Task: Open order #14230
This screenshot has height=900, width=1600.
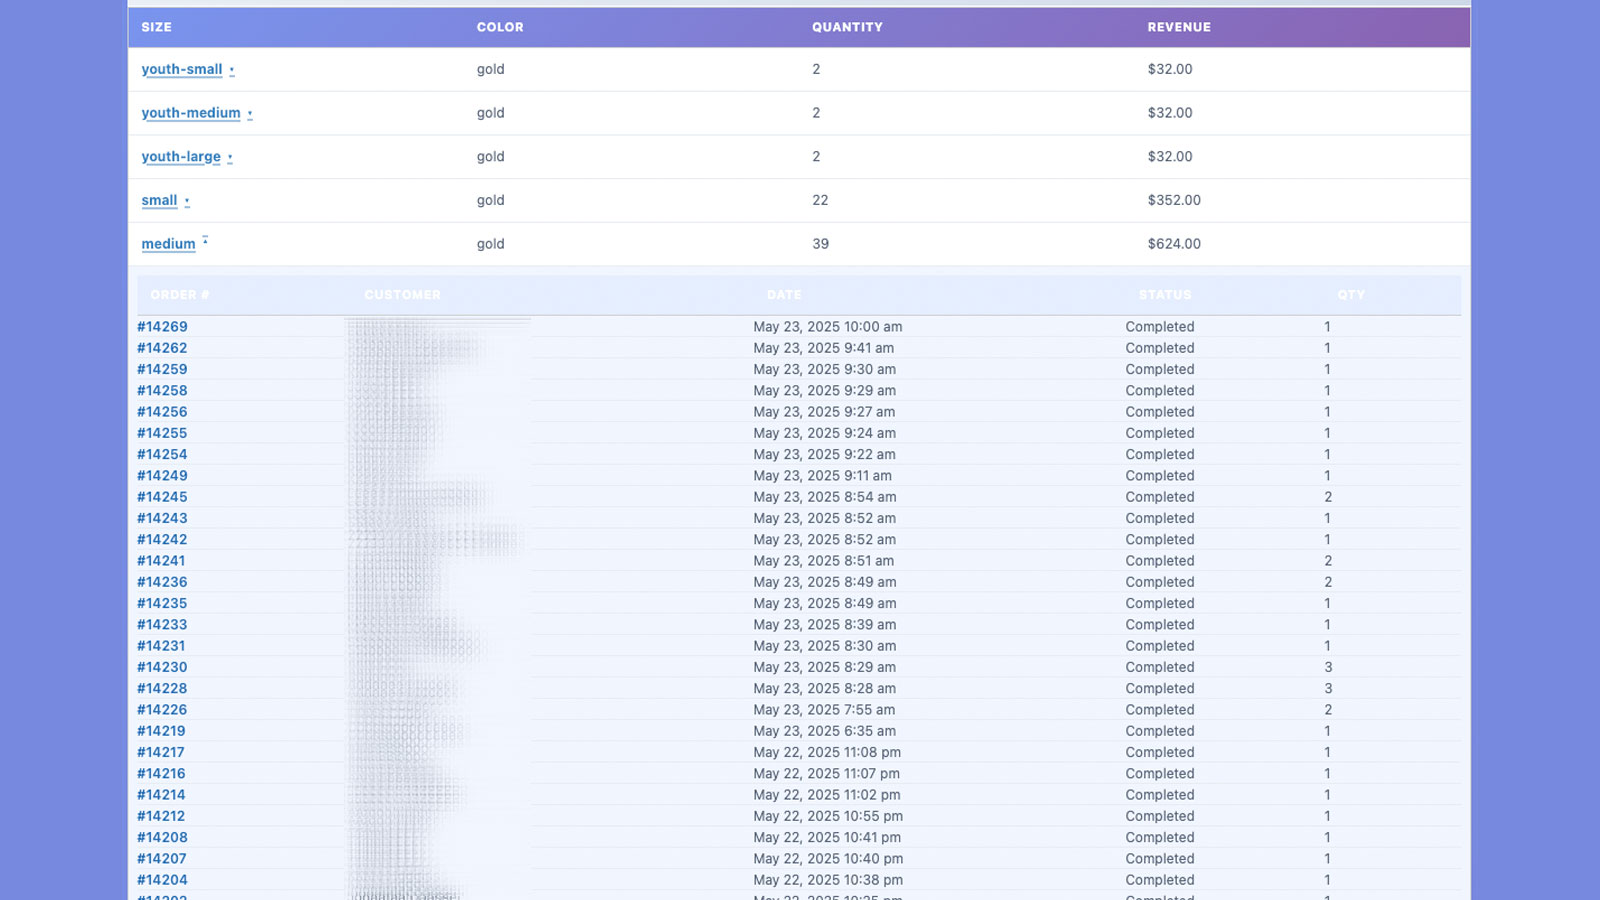Action: coord(162,667)
